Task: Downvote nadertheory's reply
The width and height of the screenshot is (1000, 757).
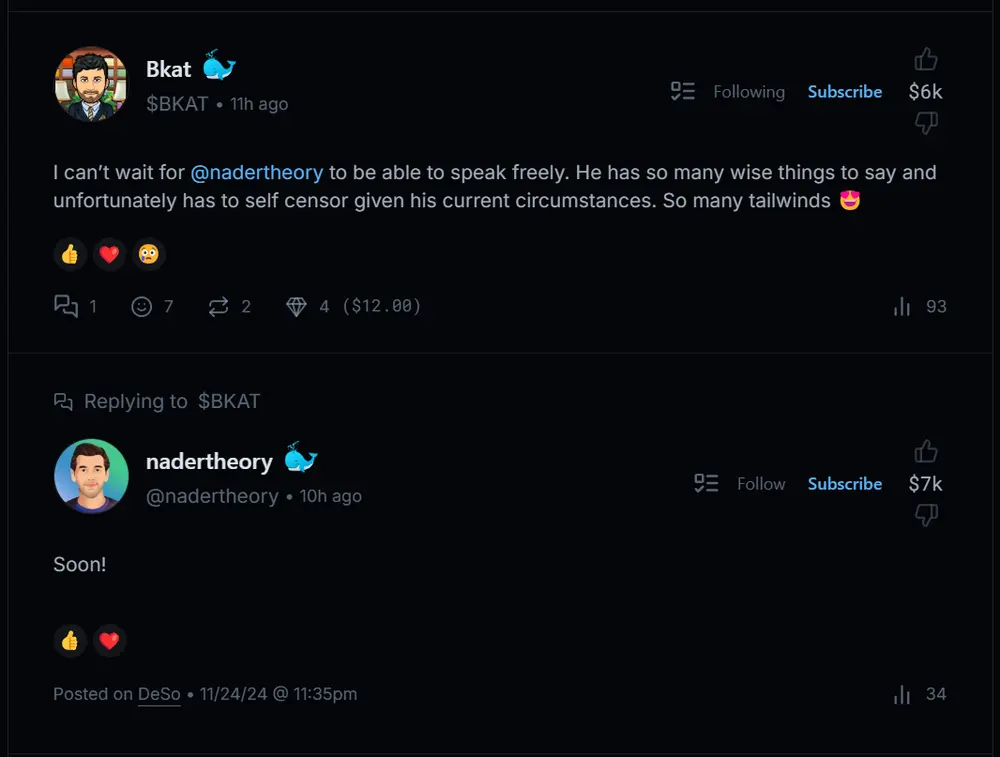Action: pyautogui.click(x=926, y=515)
